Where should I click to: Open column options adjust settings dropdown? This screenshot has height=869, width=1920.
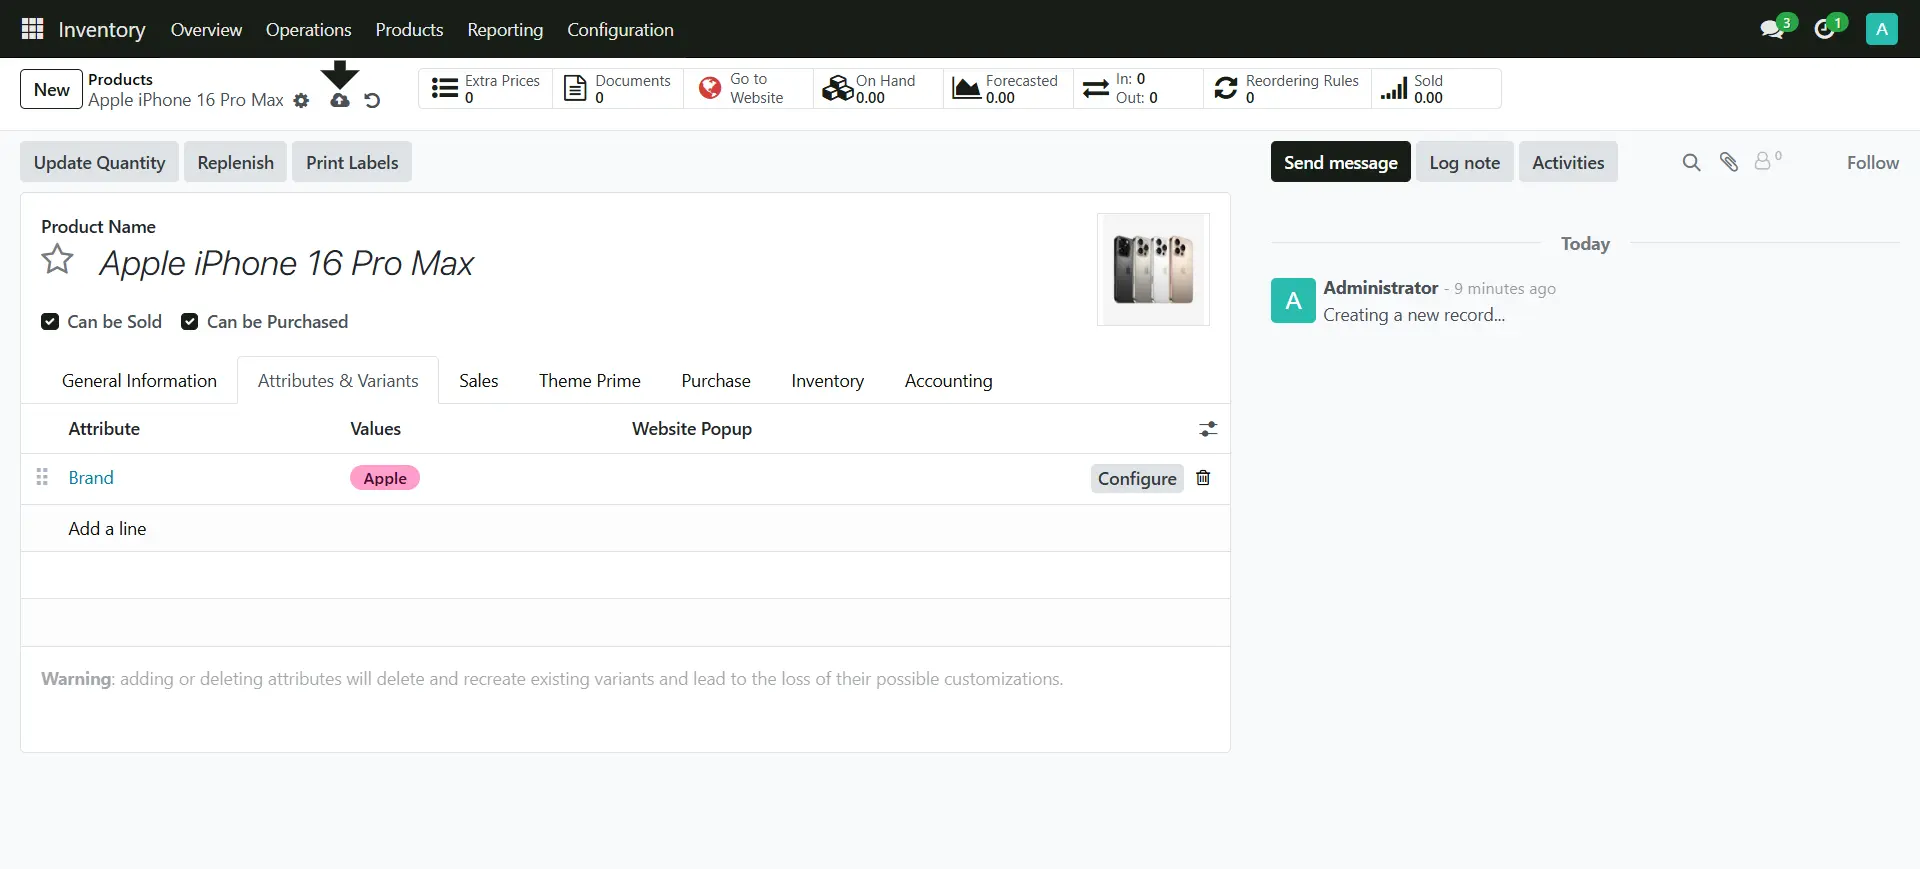[x=1208, y=429]
